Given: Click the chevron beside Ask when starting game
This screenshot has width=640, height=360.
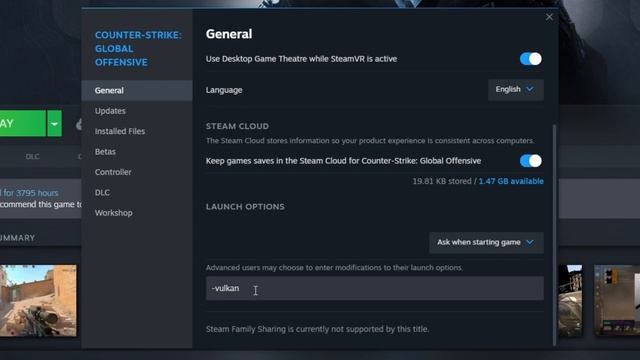Looking at the screenshot, I should click(530, 242).
